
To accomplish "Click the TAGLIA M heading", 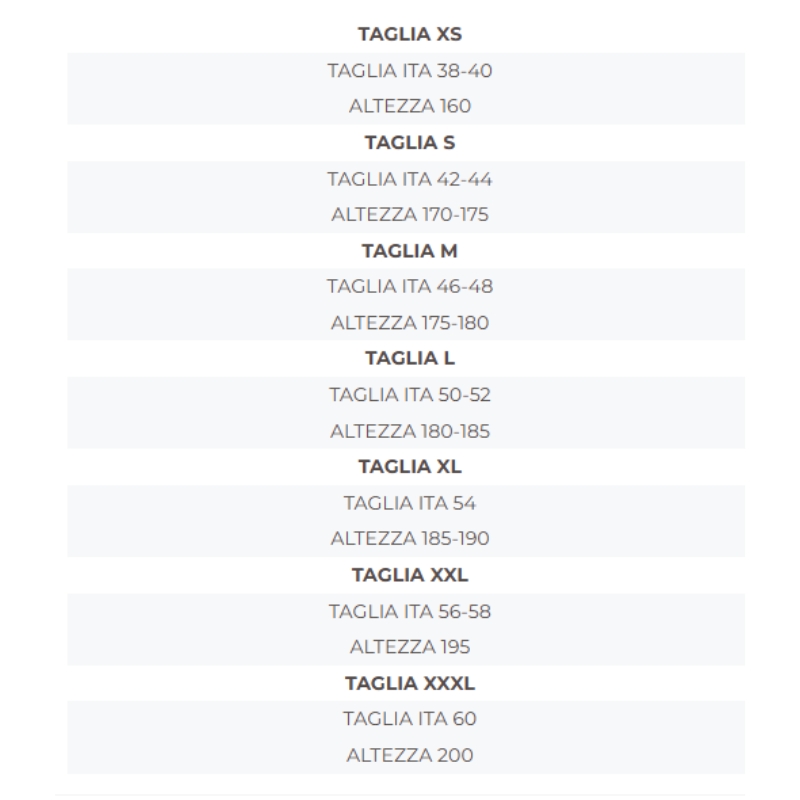I will point(410,251).
